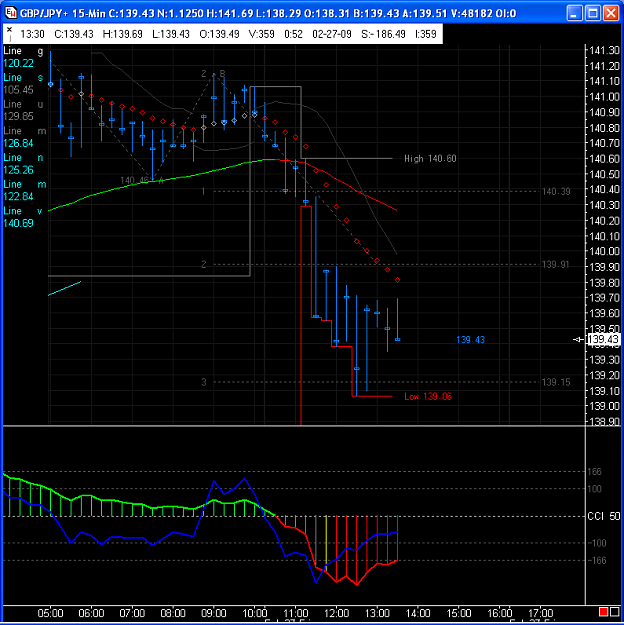Click the red Low 139.06 label
624x625 pixels.
428,397
